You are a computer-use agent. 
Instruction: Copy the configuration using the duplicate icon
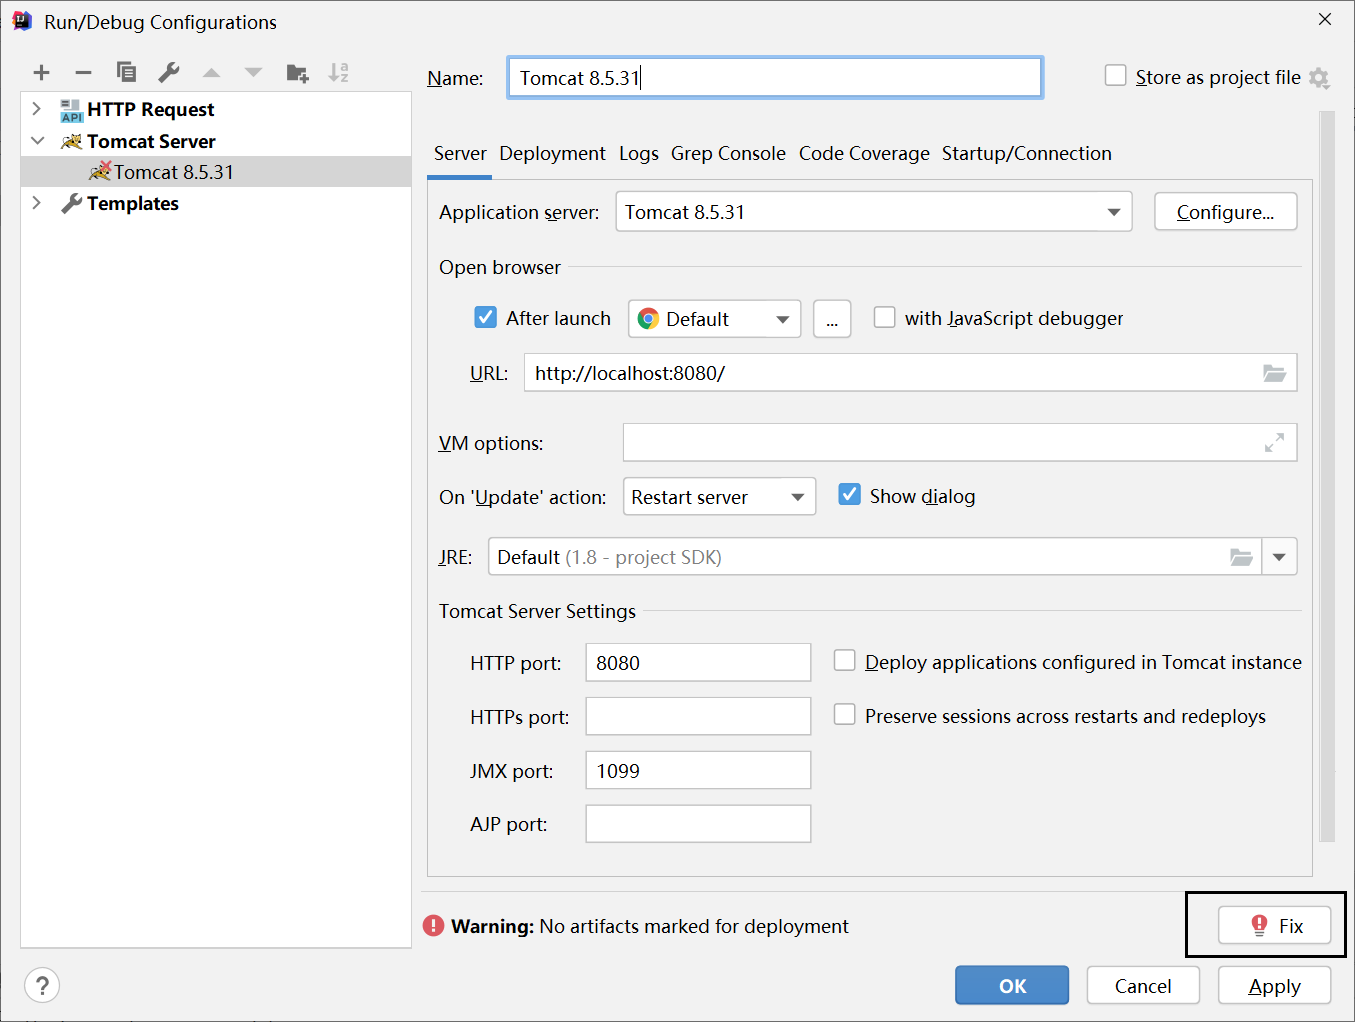(126, 72)
